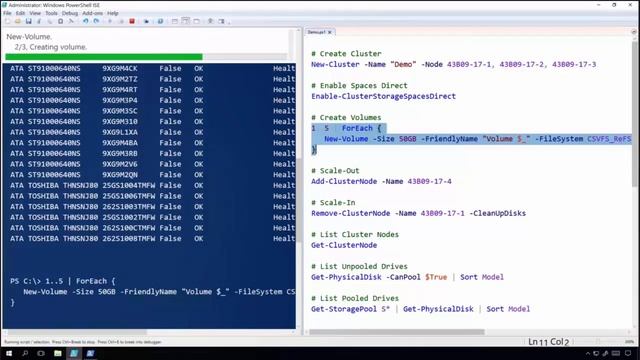Click Show Command Window toolbar icon
Screen dimensions: 640x360
pyautogui.click(x=211, y=21)
